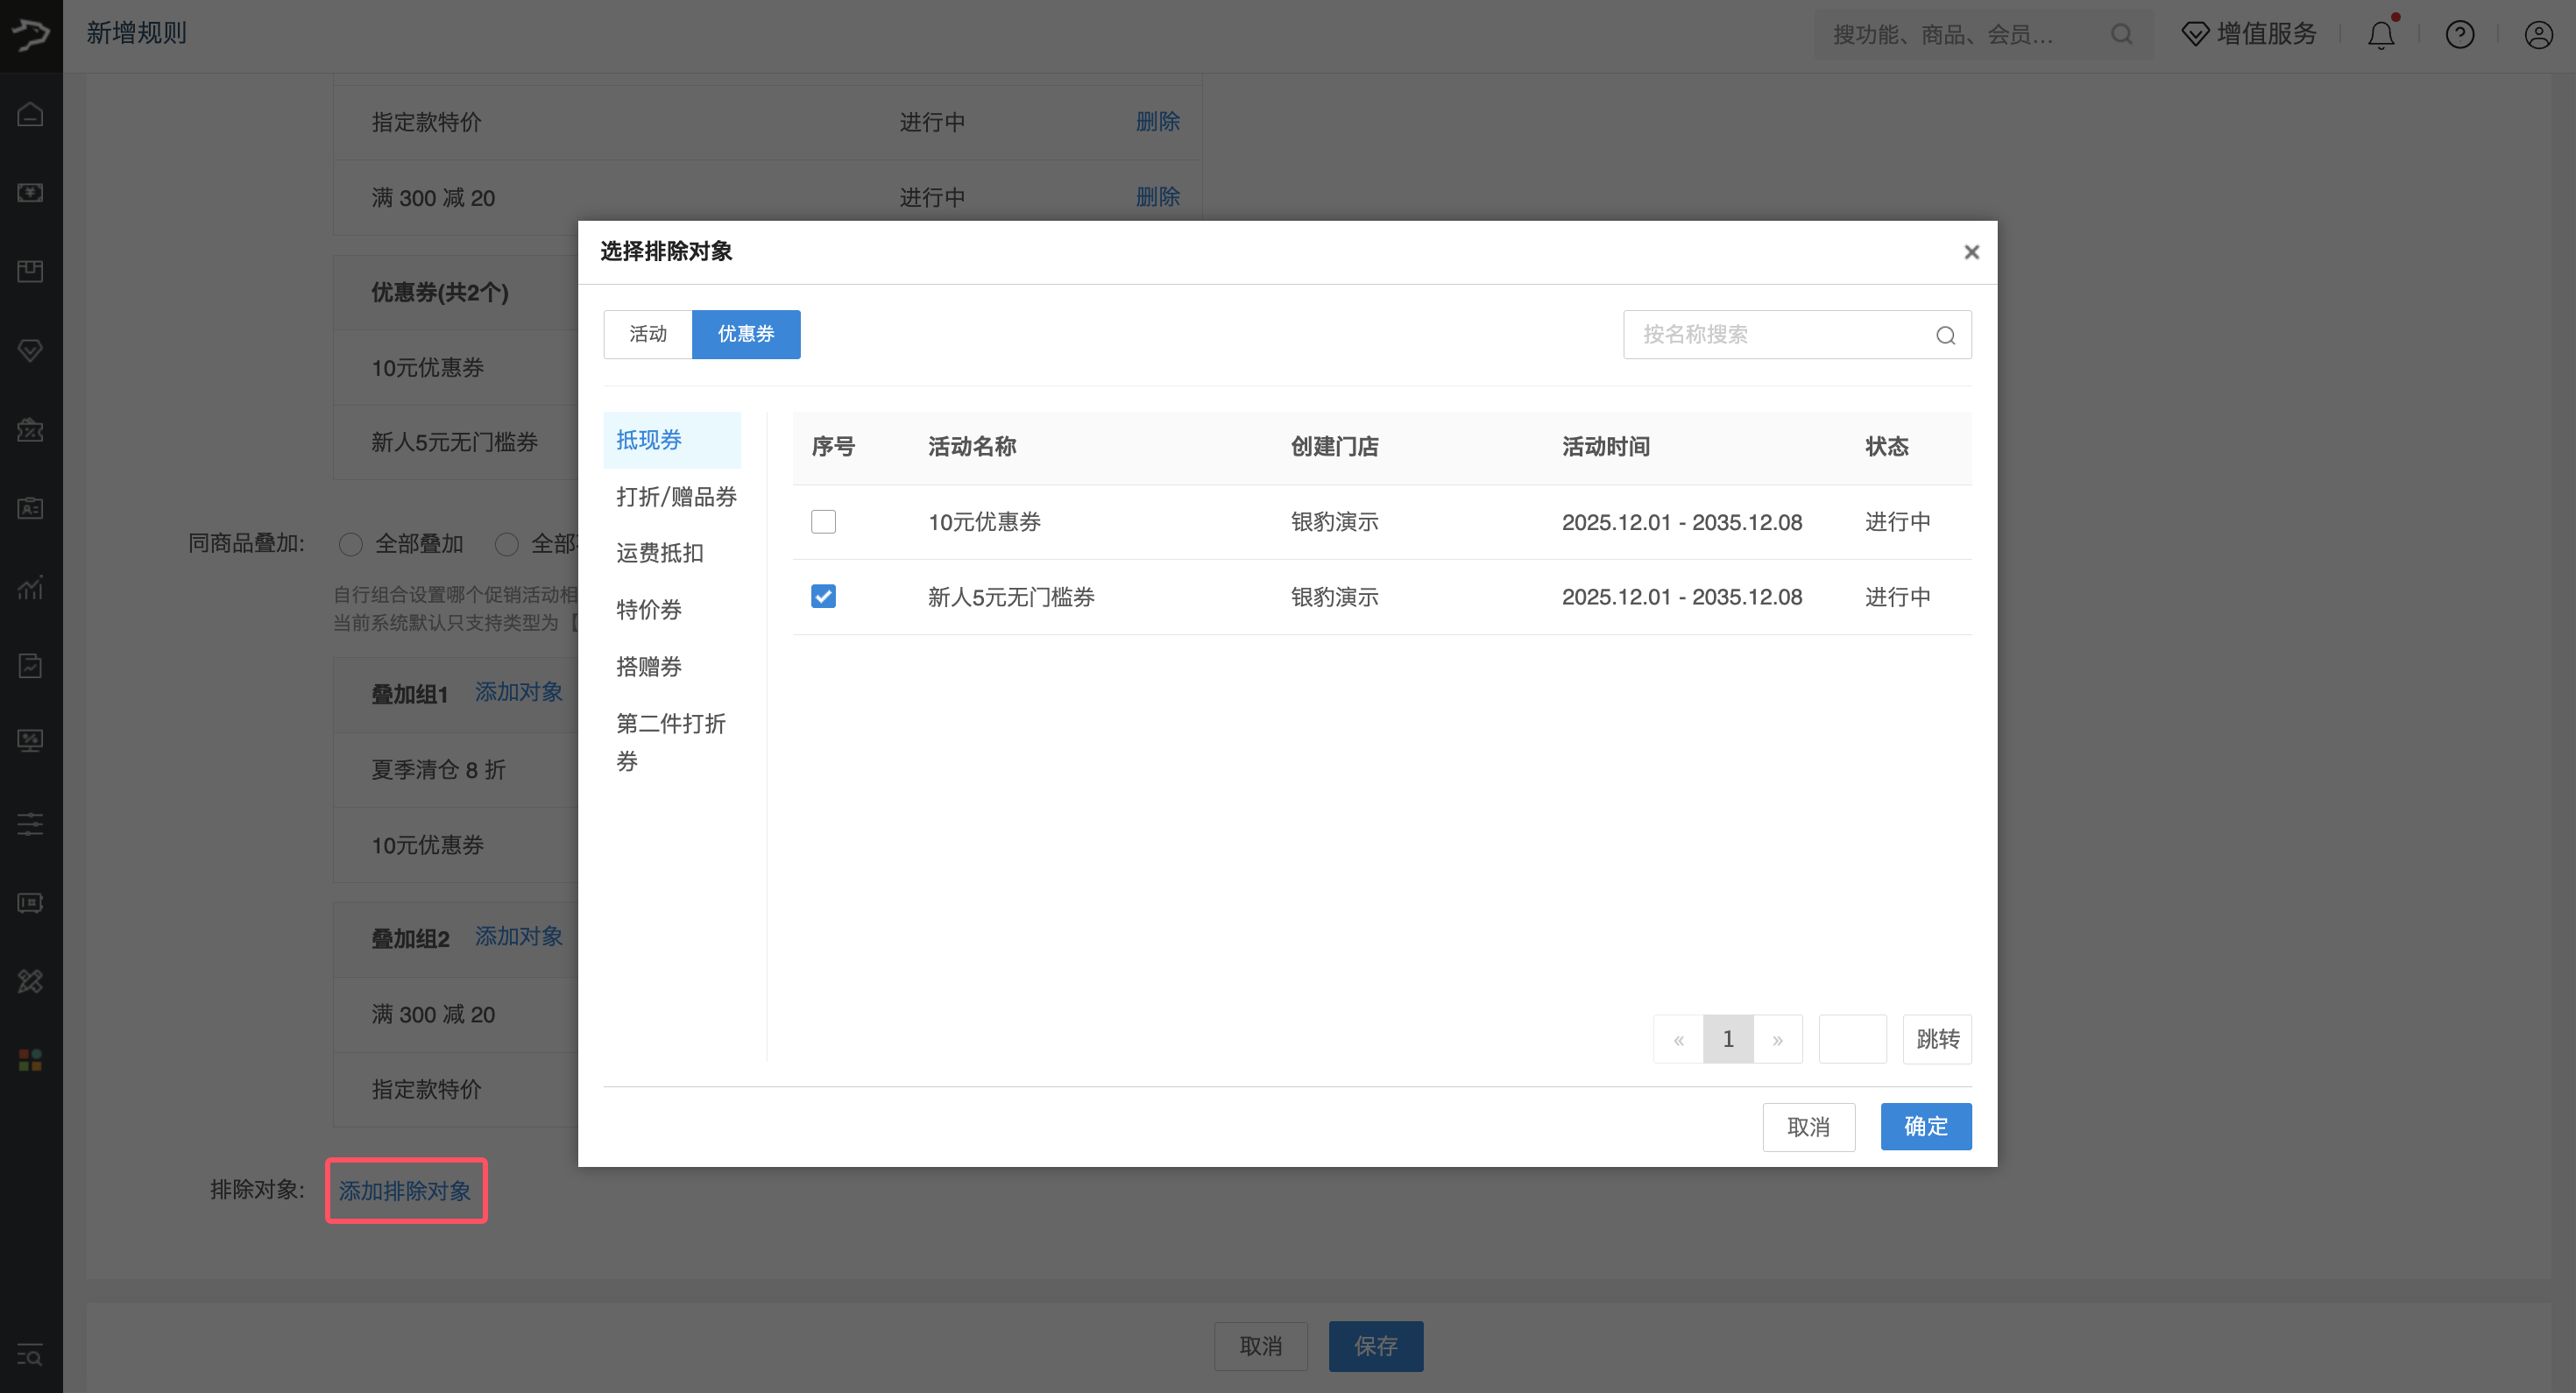Open the pencil ruler tools icon in sidebar

[31, 982]
